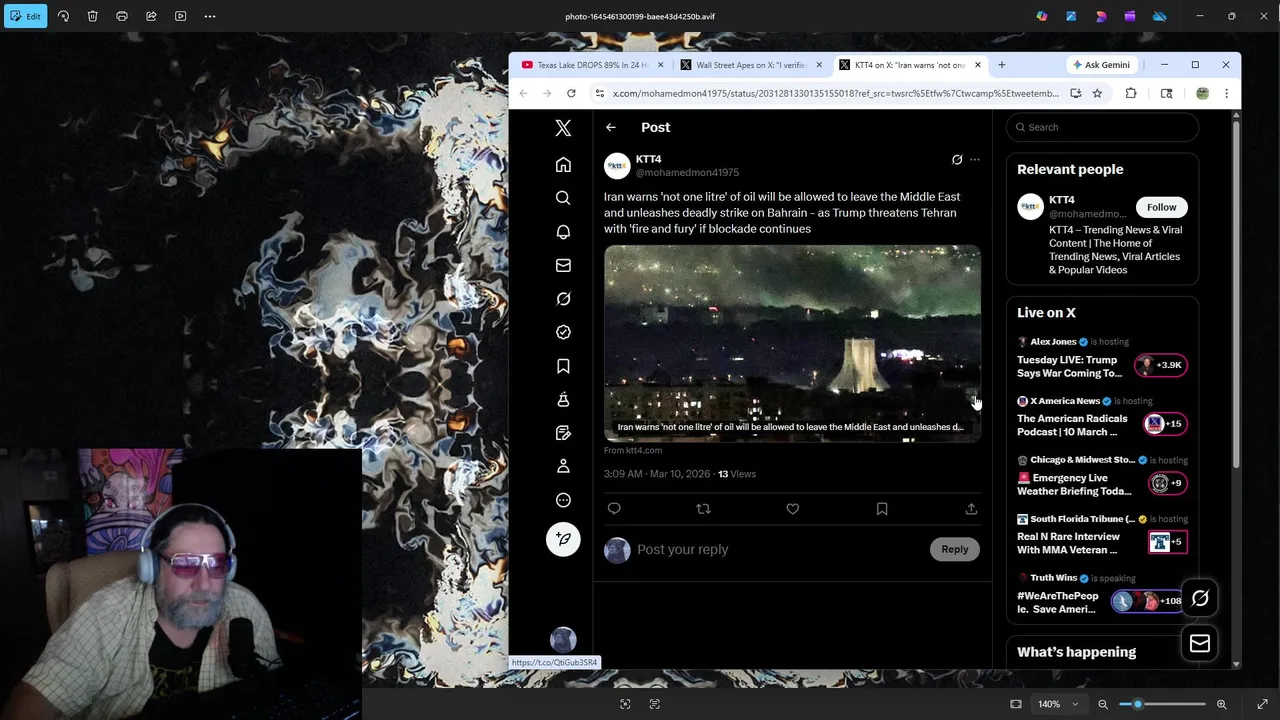The image size is (1280, 720).
Task: Open Notifications bell in the X sidebar
Action: (x=563, y=232)
